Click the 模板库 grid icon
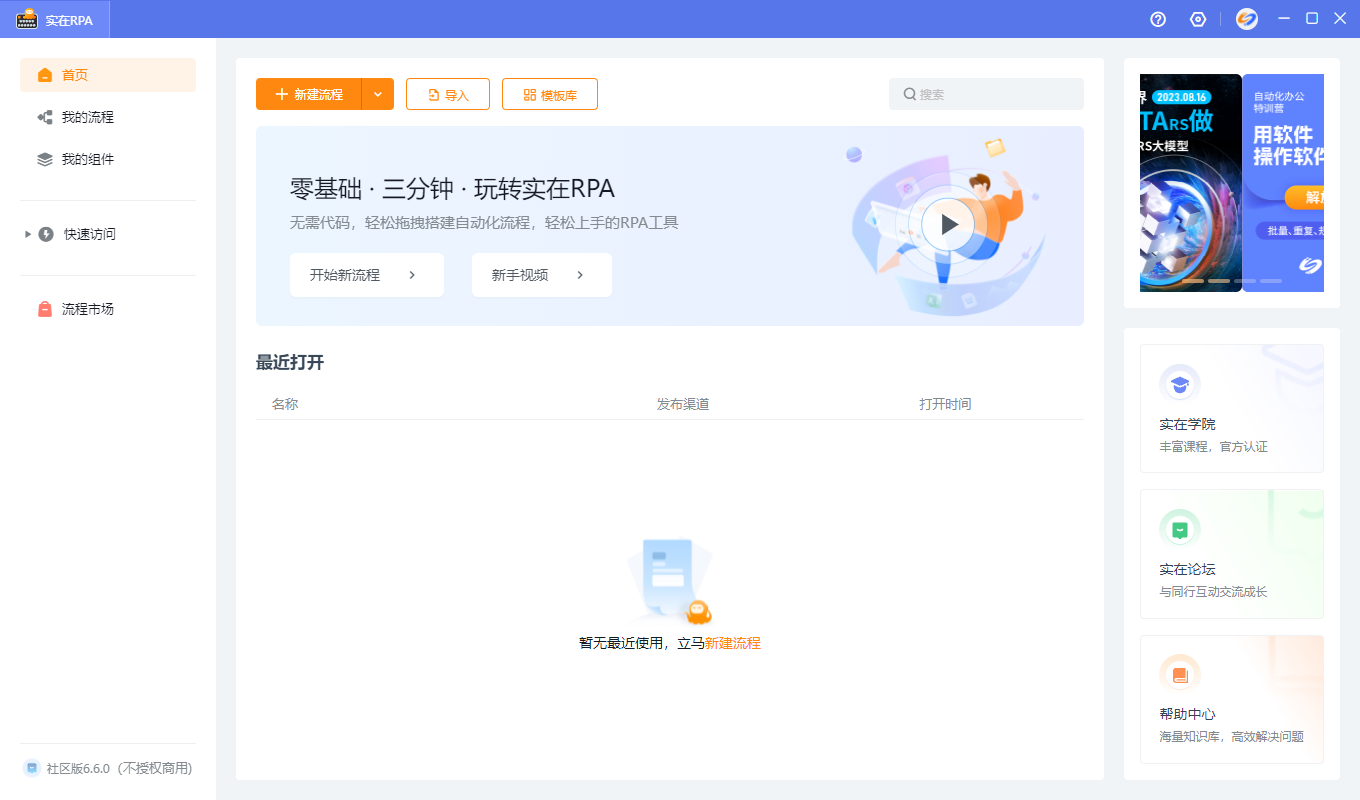Image resolution: width=1360 pixels, height=800 pixels. pos(530,95)
